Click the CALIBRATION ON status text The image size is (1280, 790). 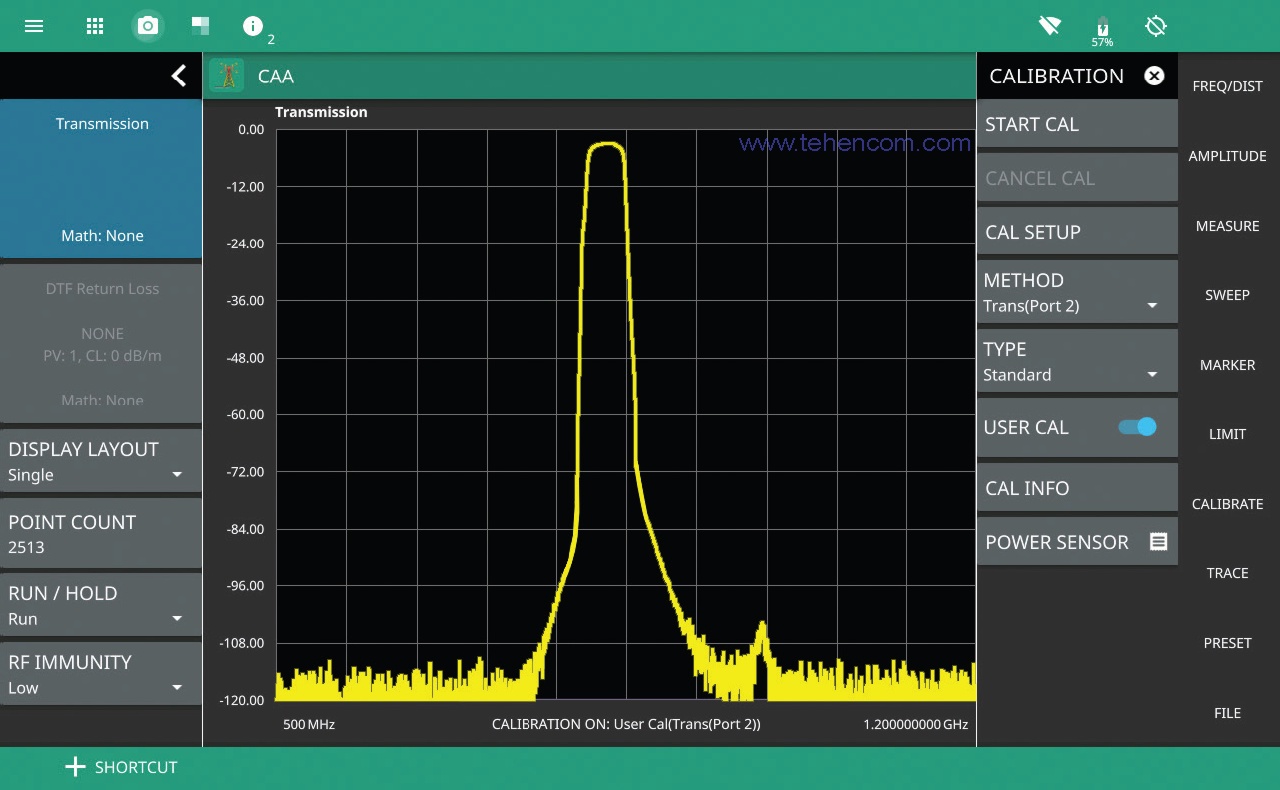(x=626, y=724)
